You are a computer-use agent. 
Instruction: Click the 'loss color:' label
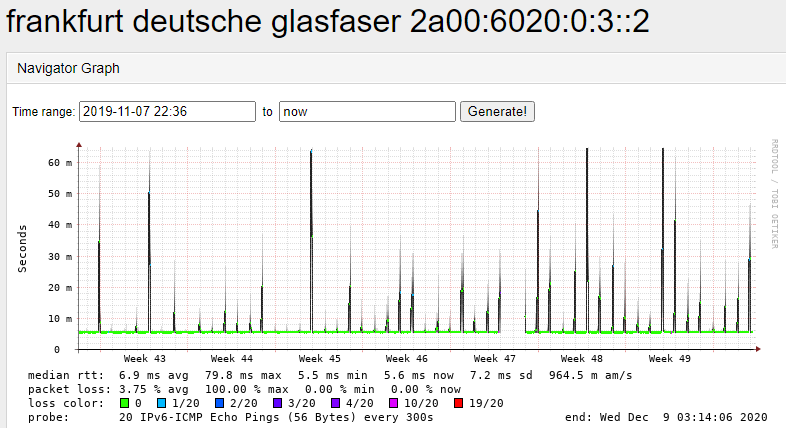[x=66, y=403]
